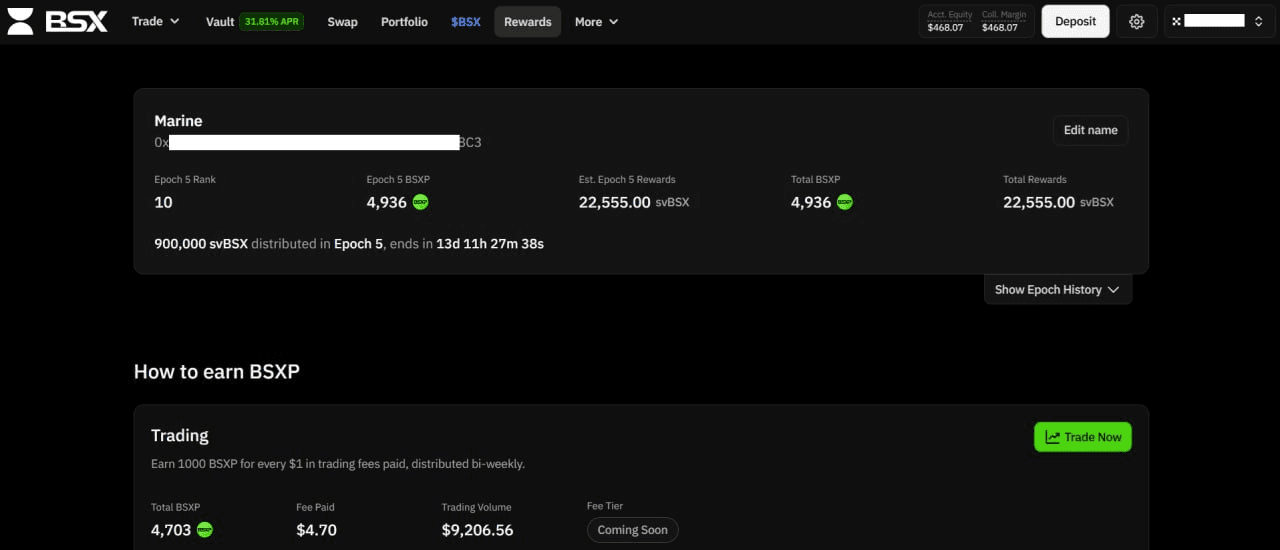1280x550 pixels.
Task: Click the Epoch 5 Rank value 10
Action: click(x=163, y=202)
